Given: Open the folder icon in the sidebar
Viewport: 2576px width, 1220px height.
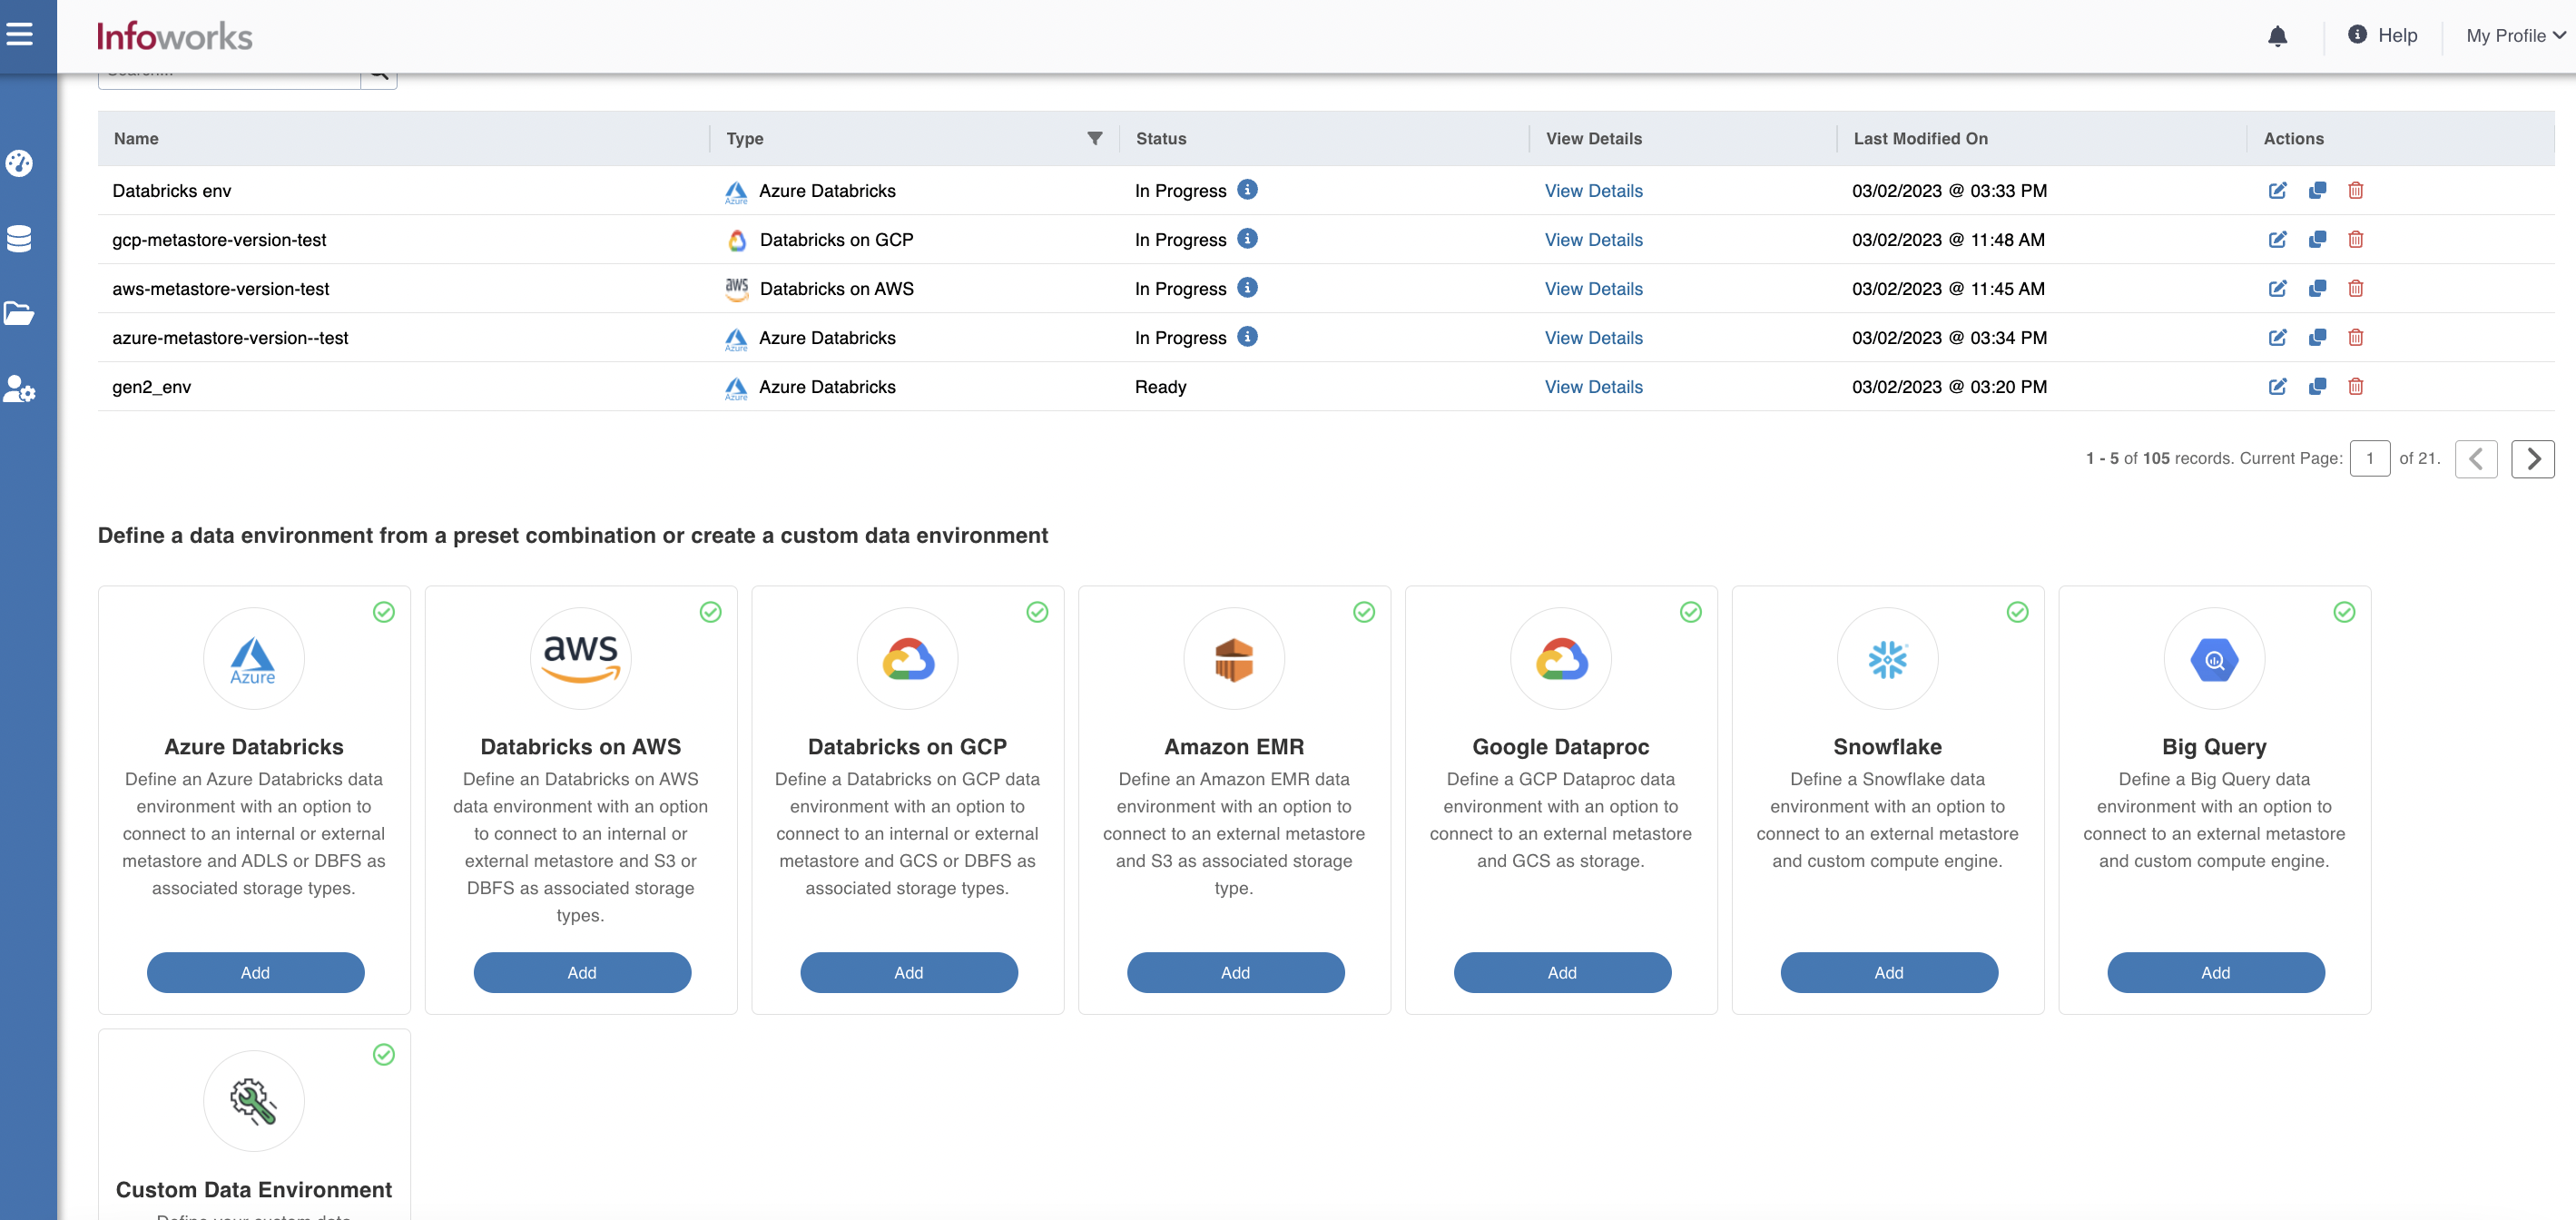Looking at the screenshot, I should [x=19, y=313].
